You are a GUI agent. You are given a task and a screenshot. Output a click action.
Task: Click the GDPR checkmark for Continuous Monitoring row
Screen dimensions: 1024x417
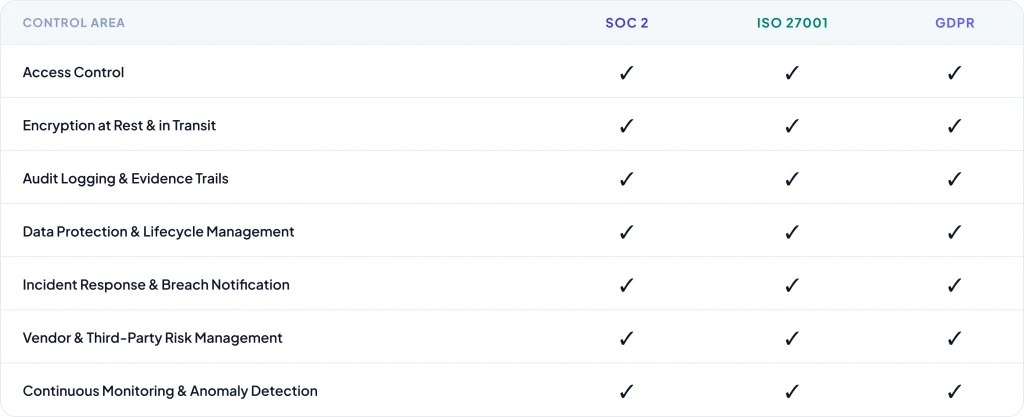click(954, 391)
